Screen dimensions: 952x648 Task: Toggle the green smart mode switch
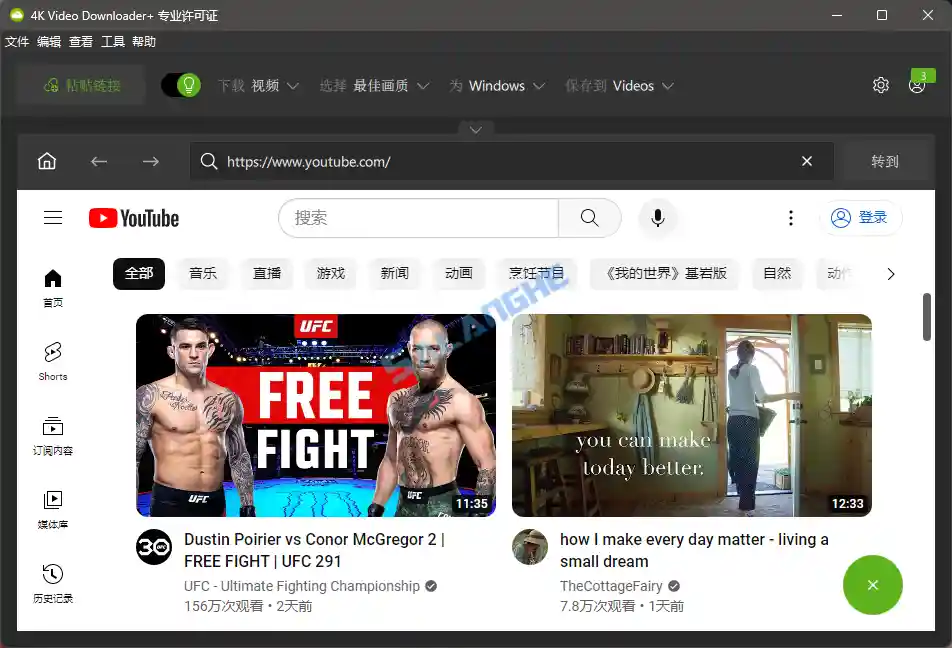(181, 85)
